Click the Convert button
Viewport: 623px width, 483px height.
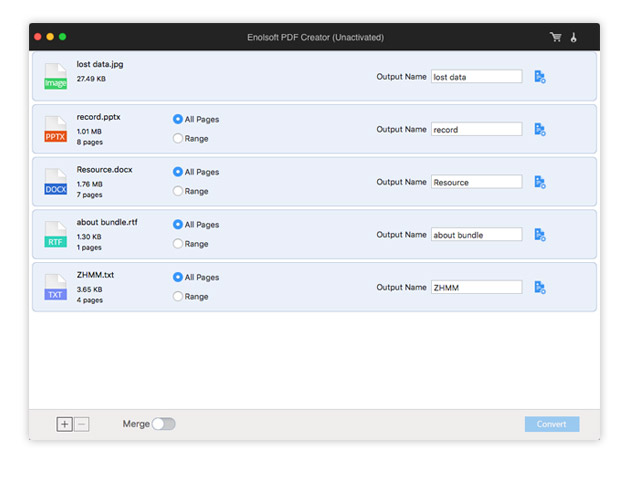tap(552, 424)
